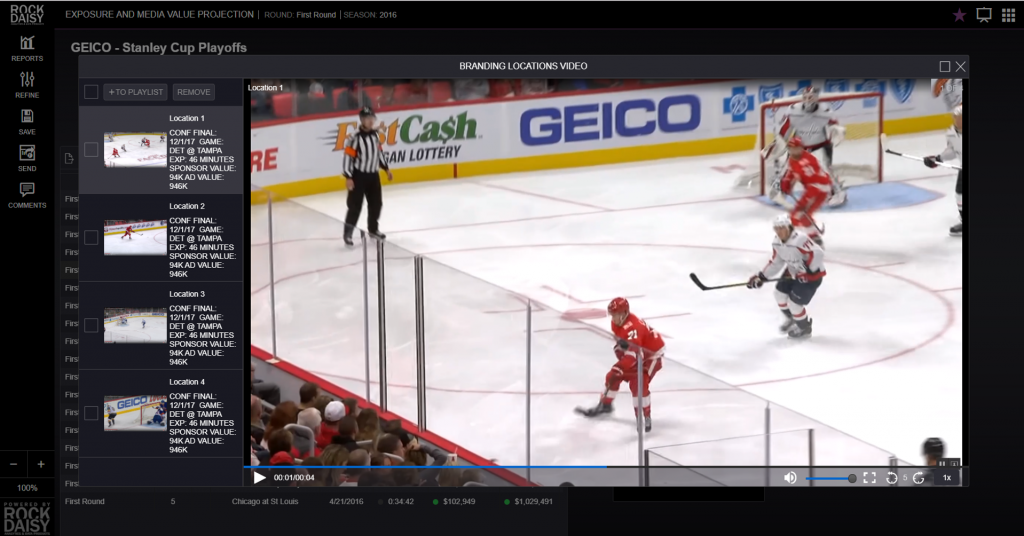1024x536 pixels.
Task: Skip the video forward five seconds
Action: point(918,478)
